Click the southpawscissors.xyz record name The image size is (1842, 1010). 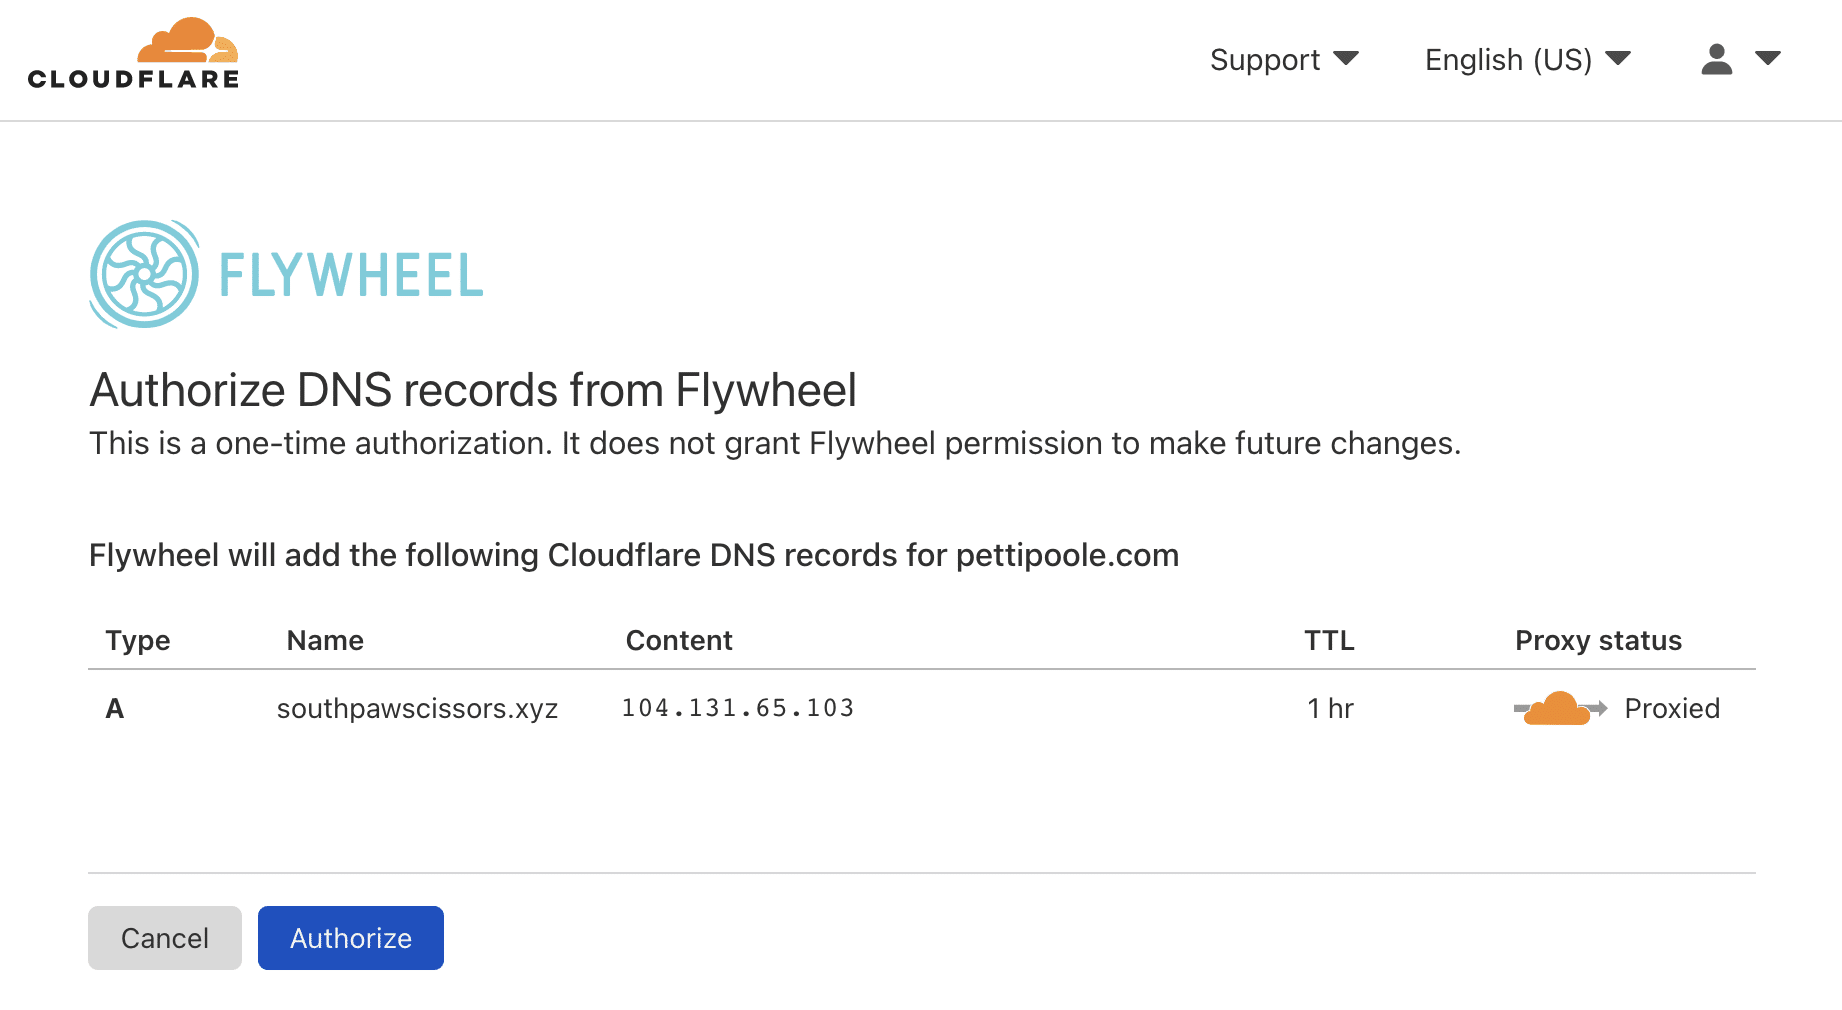point(417,708)
